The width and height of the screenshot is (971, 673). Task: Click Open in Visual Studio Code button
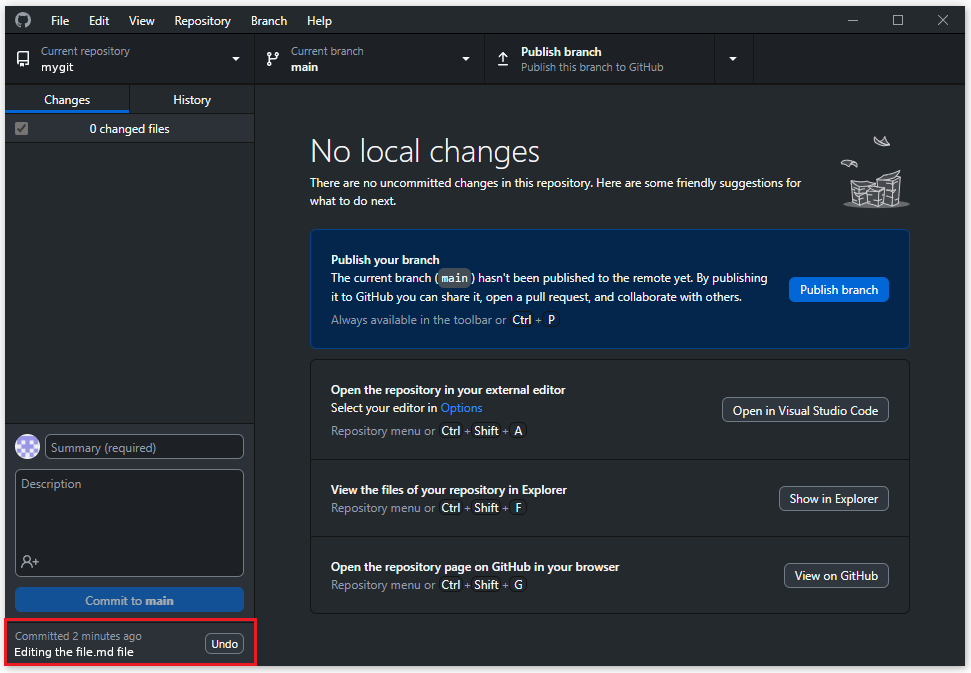(805, 410)
